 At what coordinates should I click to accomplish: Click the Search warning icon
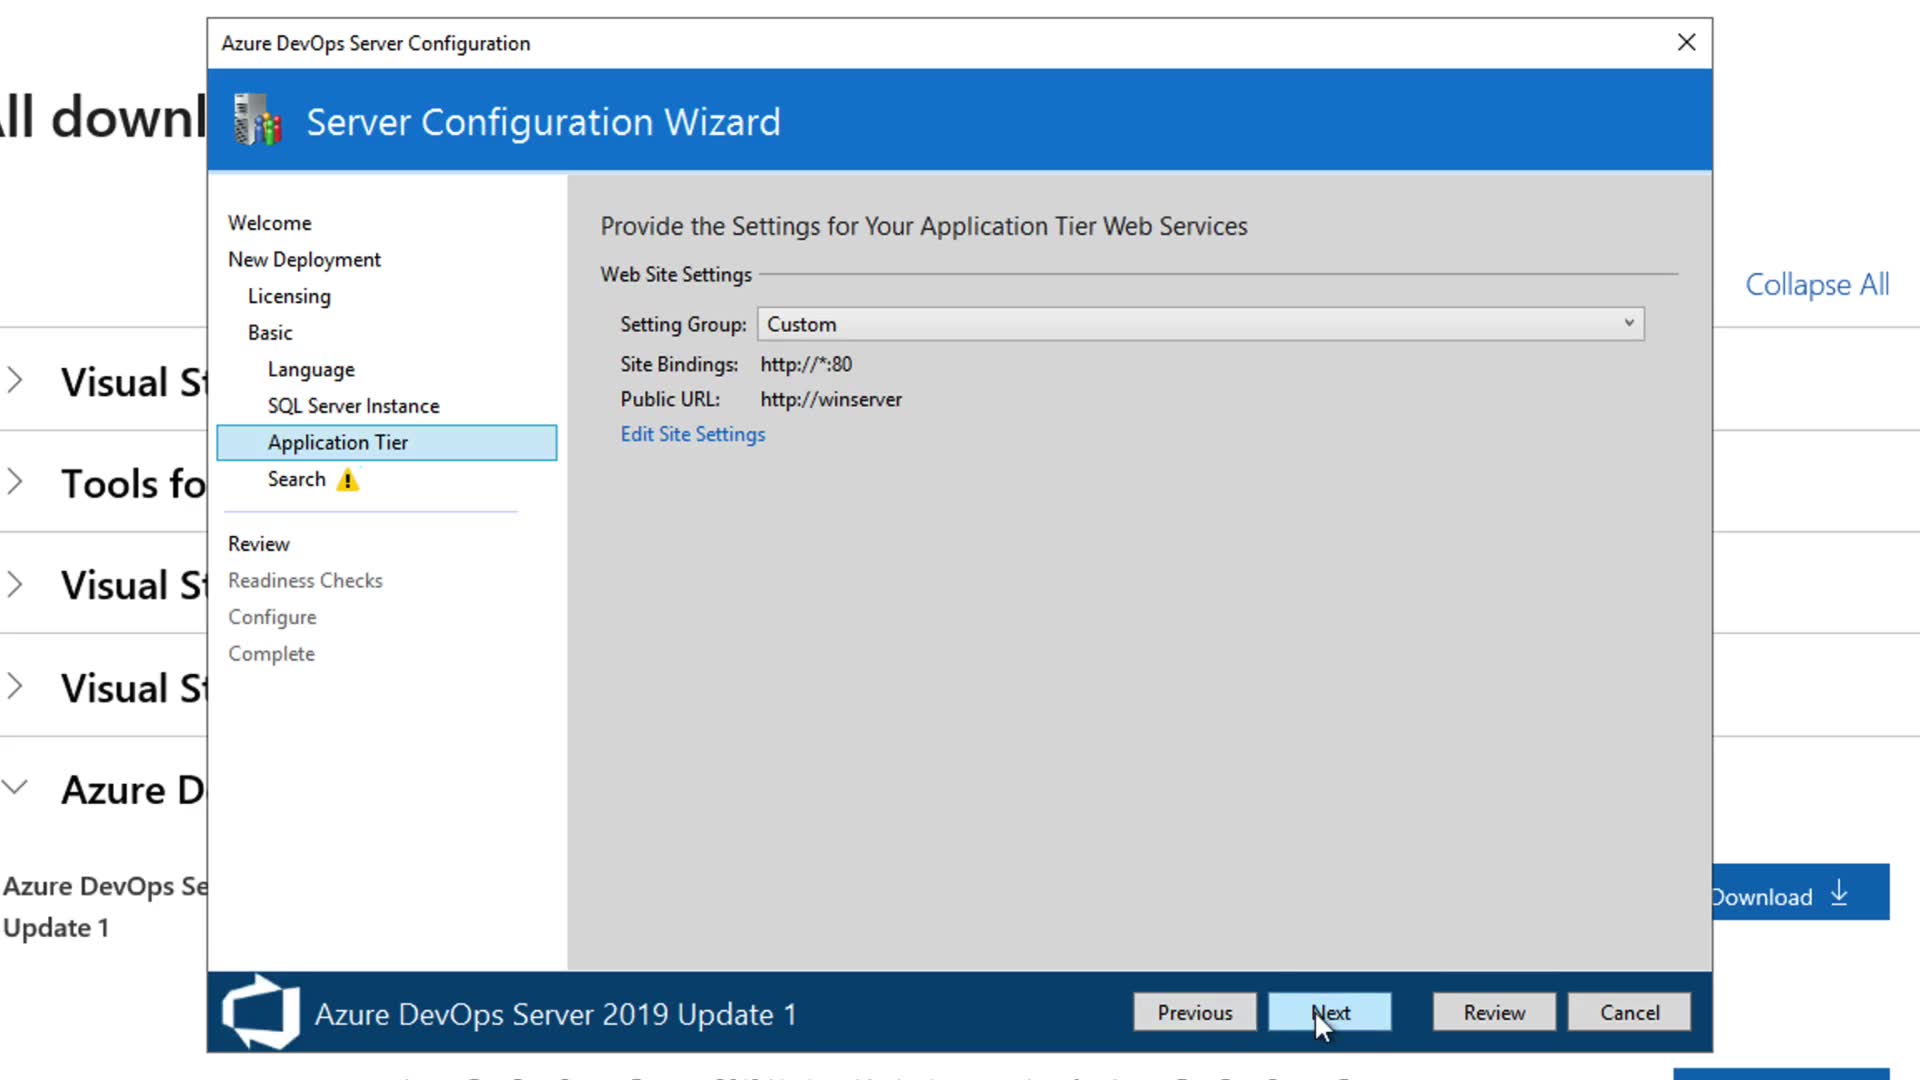(x=347, y=481)
